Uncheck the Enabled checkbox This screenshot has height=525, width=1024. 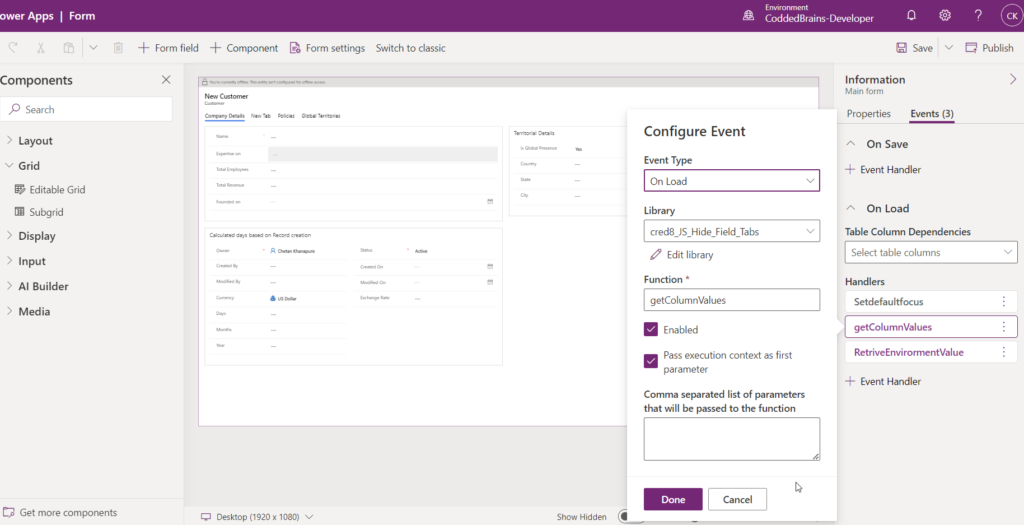pos(651,330)
